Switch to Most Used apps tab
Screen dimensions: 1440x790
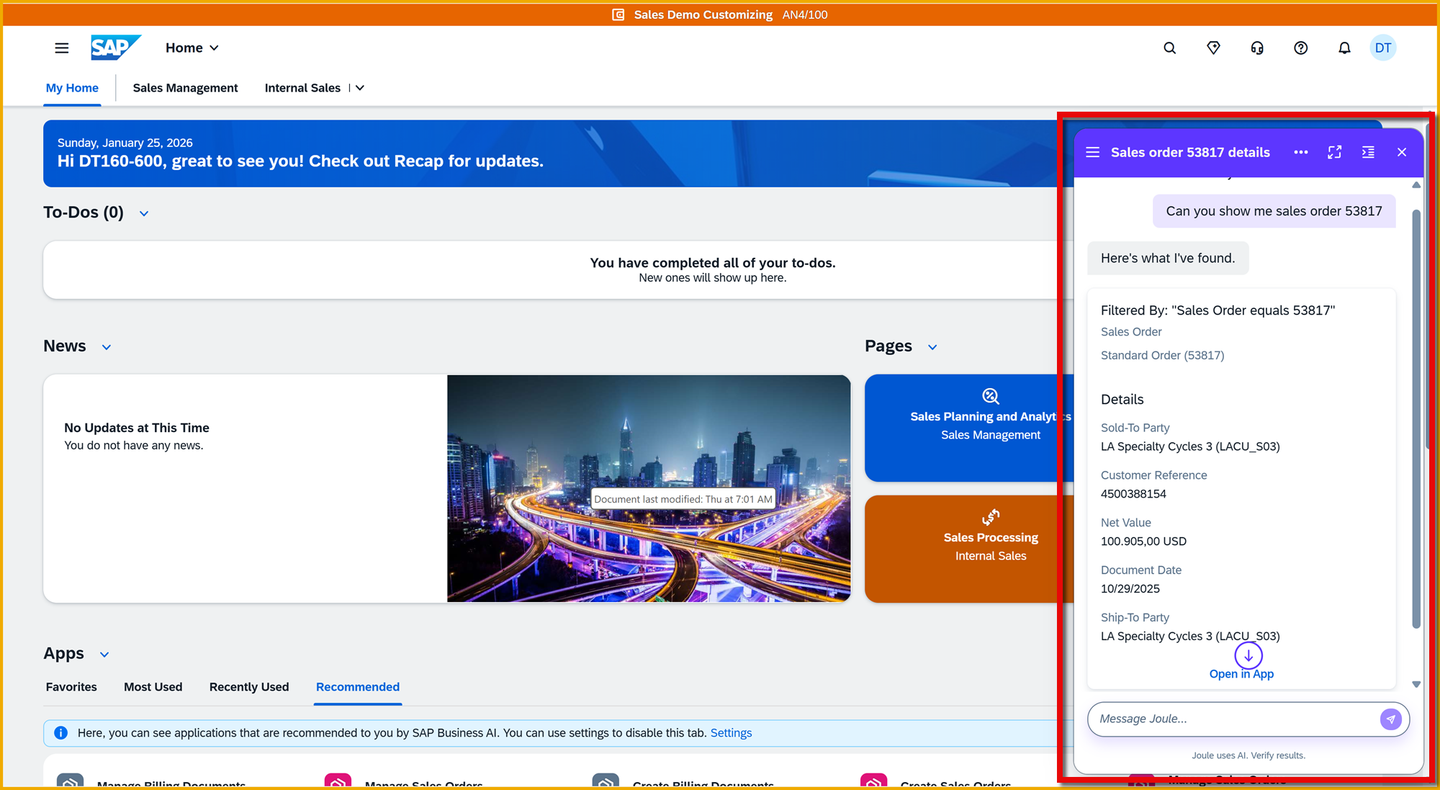click(153, 687)
